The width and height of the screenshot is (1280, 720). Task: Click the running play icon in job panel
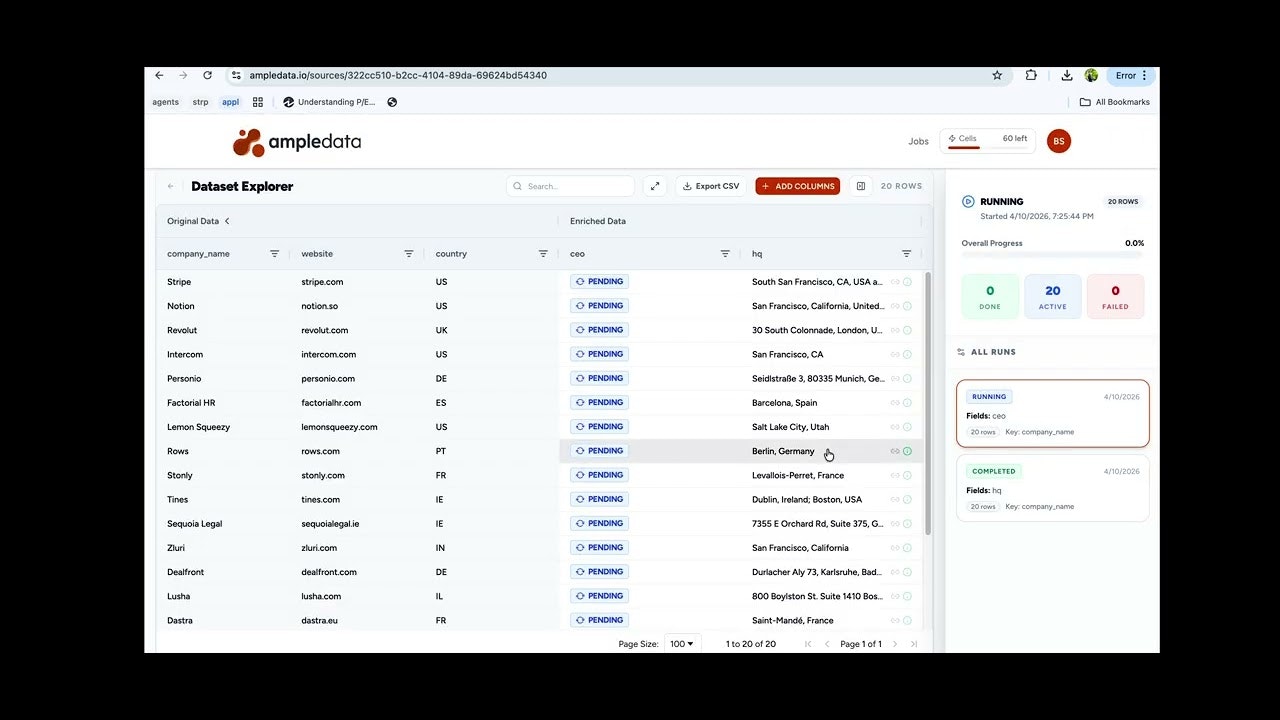pos(968,202)
